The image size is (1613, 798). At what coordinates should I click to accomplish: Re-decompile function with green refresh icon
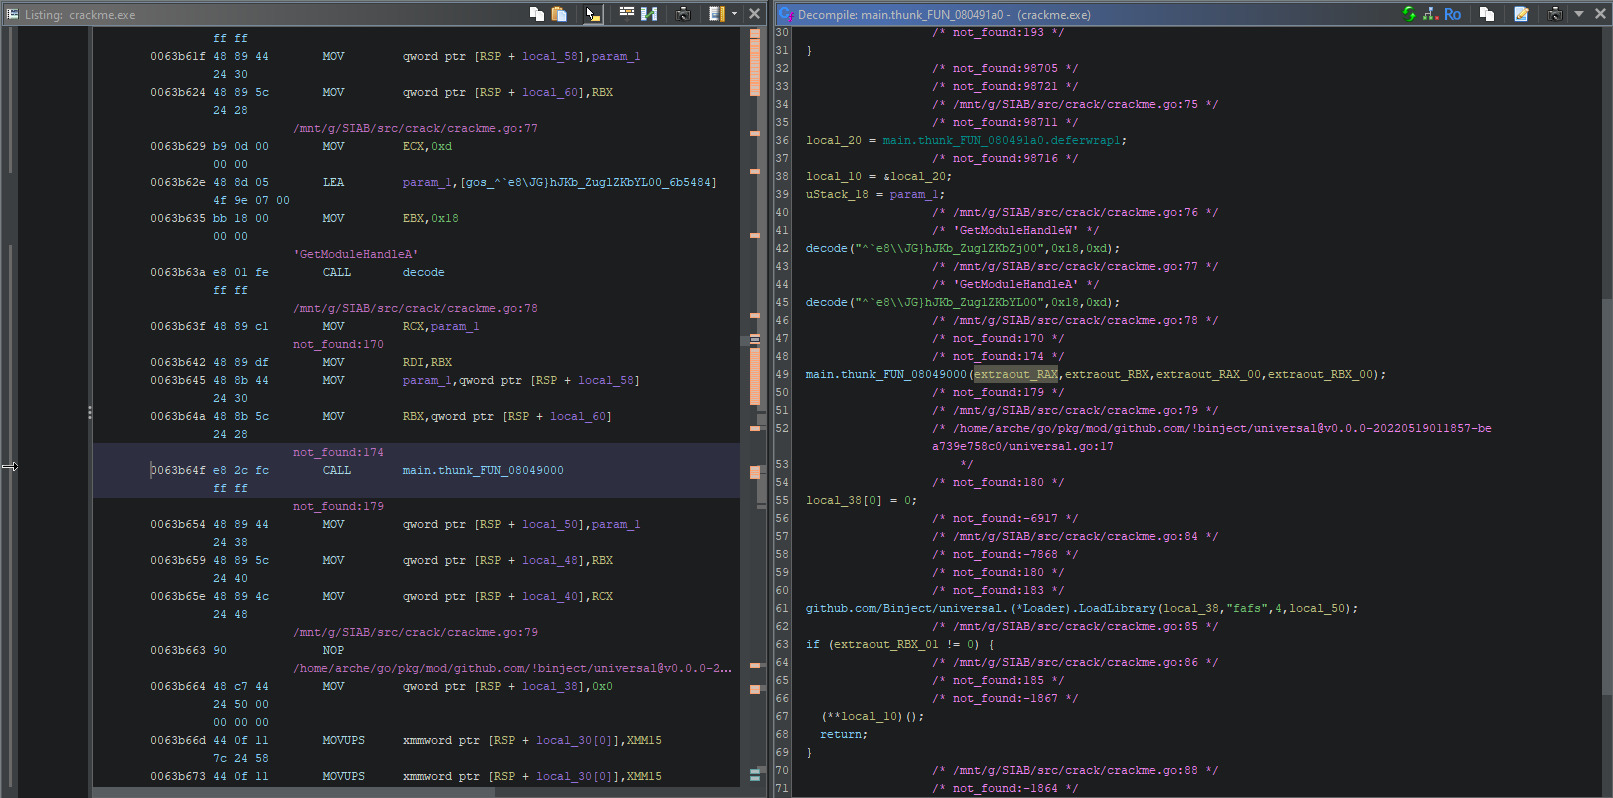(1409, 14)
